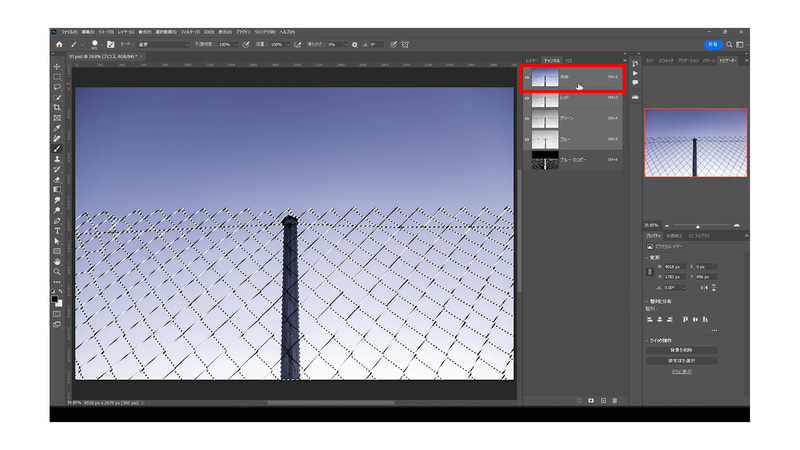
Task: Click the Home icon in options bar
Action: [59, 44]
